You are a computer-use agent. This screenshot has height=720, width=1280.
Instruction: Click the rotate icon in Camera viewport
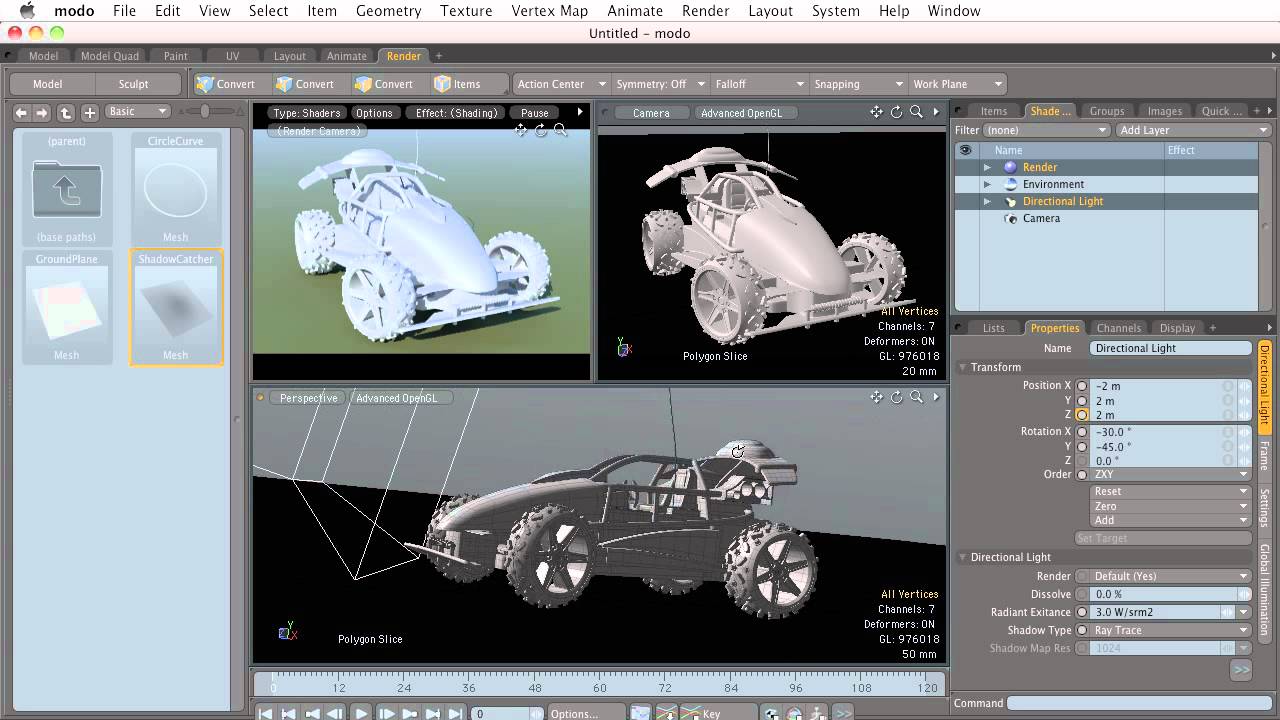[896, 112]
